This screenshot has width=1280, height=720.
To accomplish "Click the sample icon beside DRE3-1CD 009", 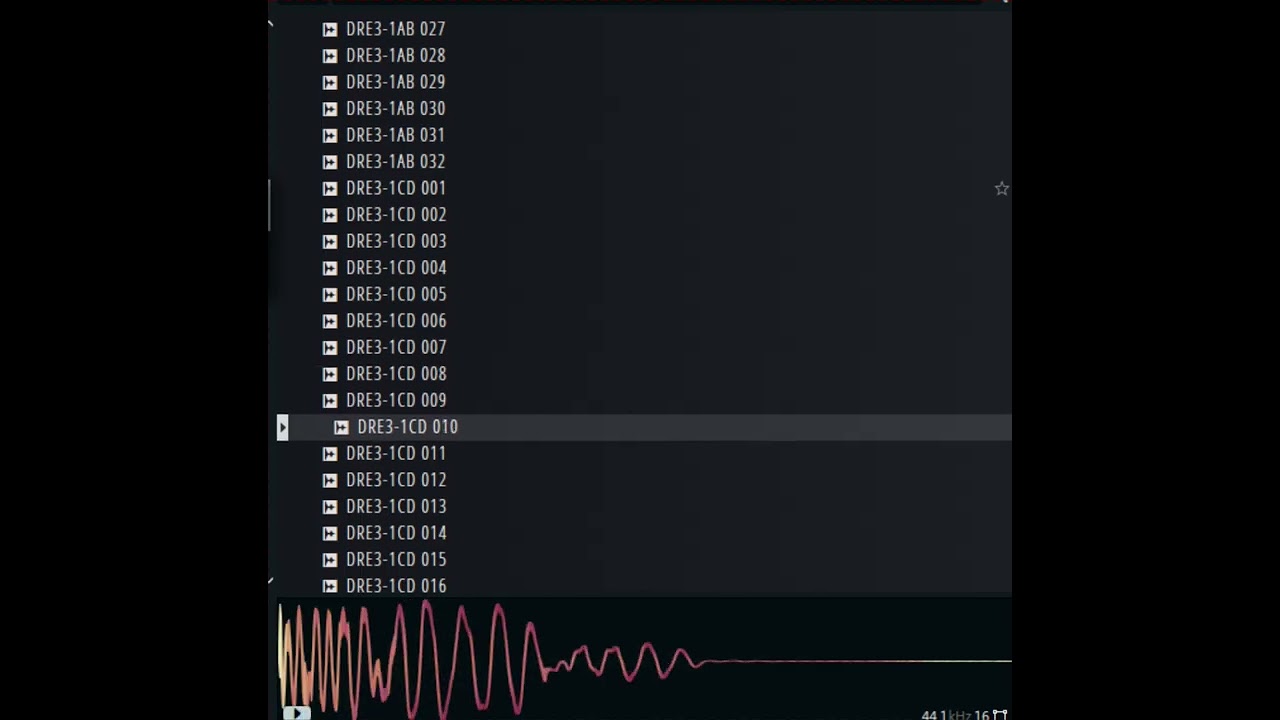I will click(x=330, y=401).
